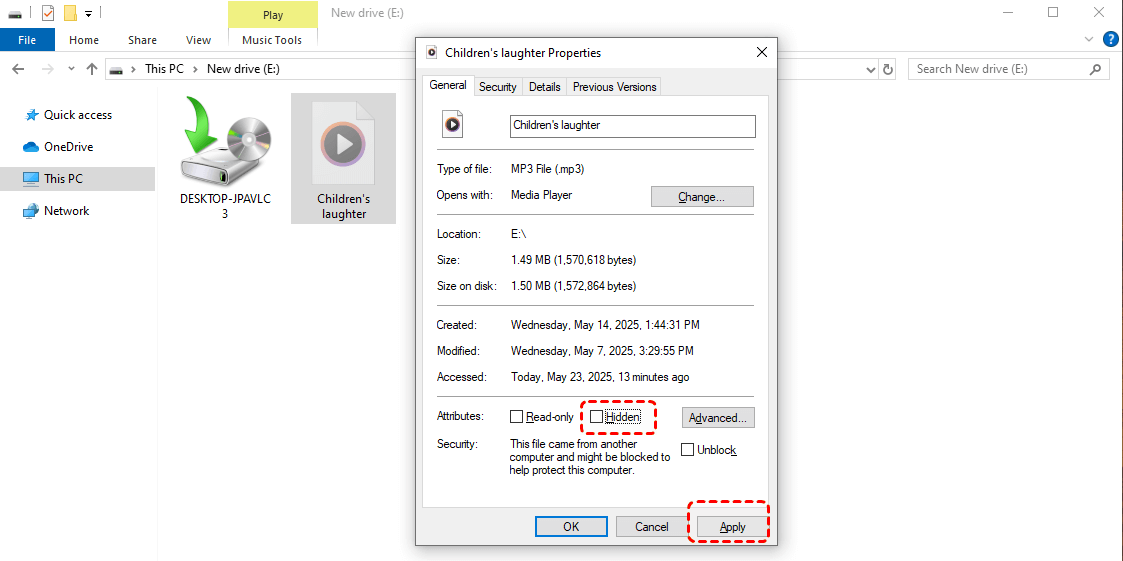Click the Change... button for Opens with
Image resolution: width=1123 pixels, height=561 pixels.
point(702,196)
